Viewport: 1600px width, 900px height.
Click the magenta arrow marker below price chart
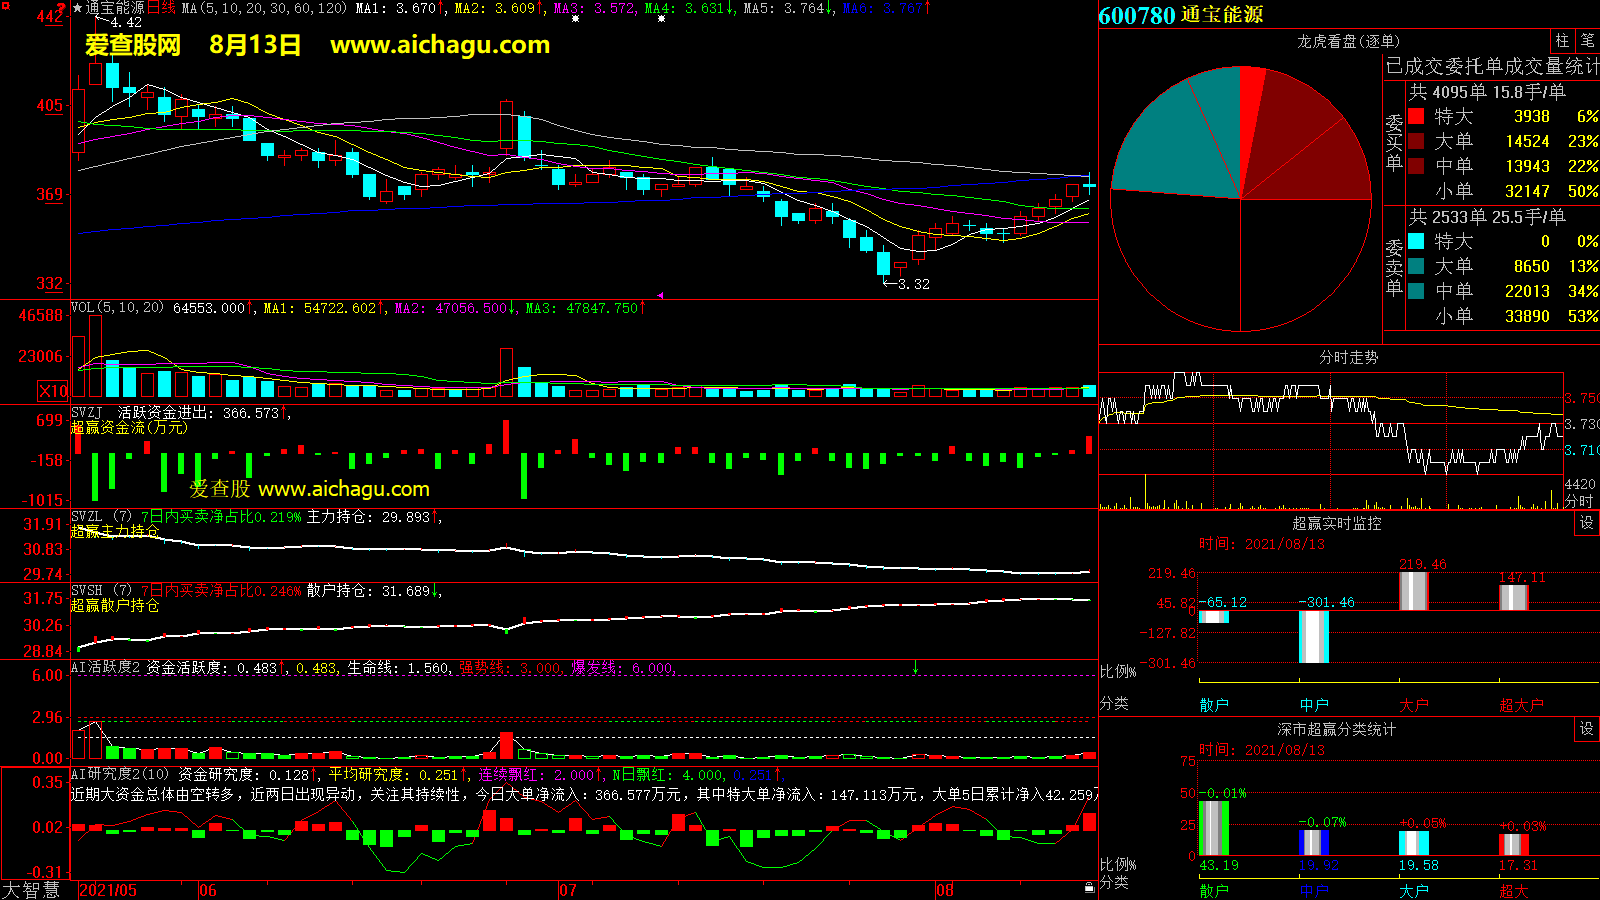(660, 295)
